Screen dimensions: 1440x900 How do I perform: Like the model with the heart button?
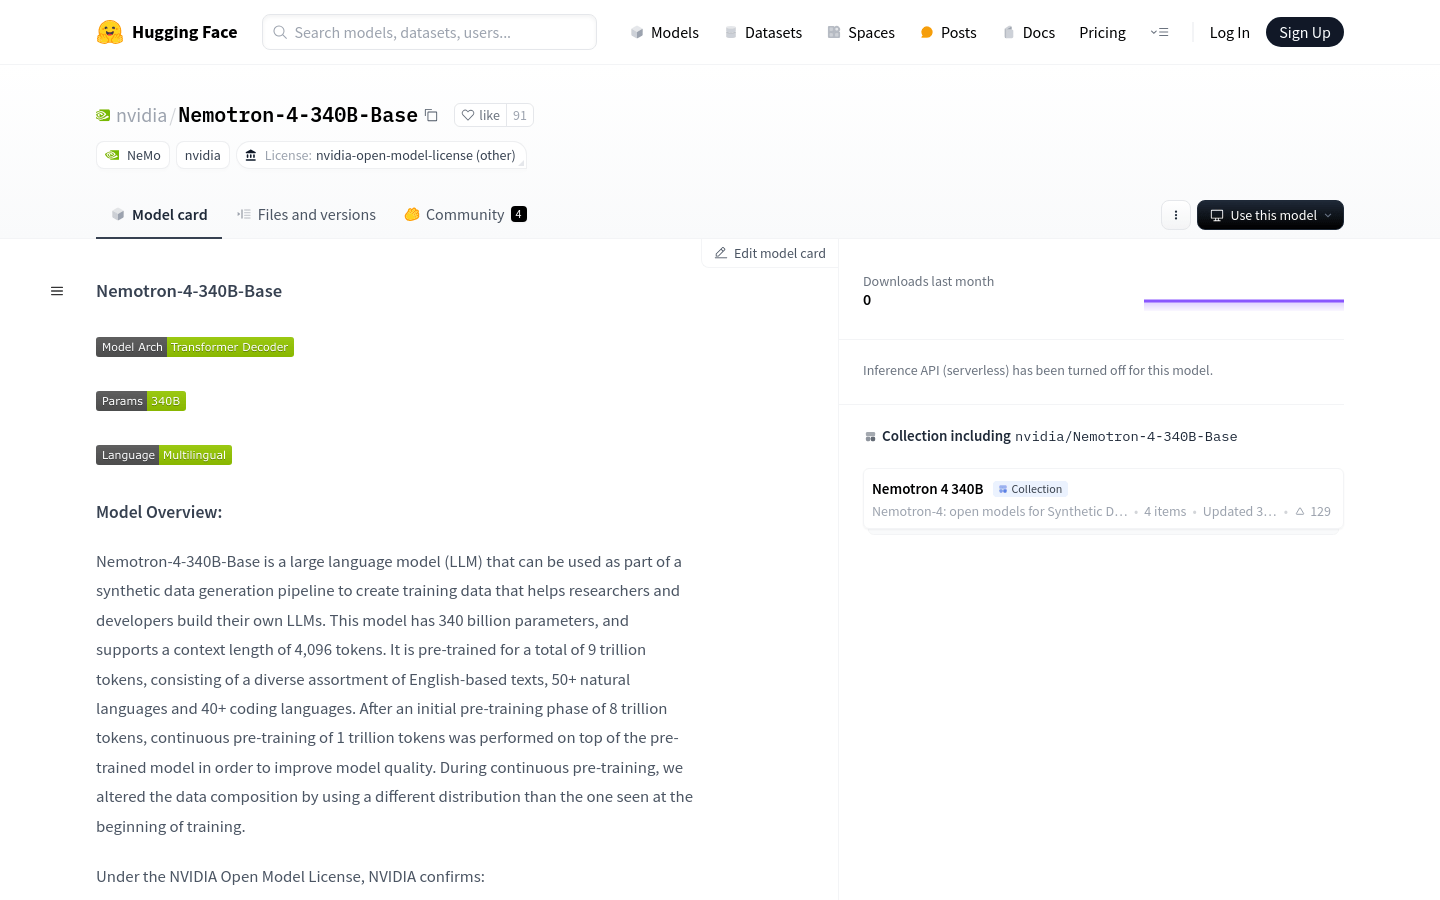[480, 115]
